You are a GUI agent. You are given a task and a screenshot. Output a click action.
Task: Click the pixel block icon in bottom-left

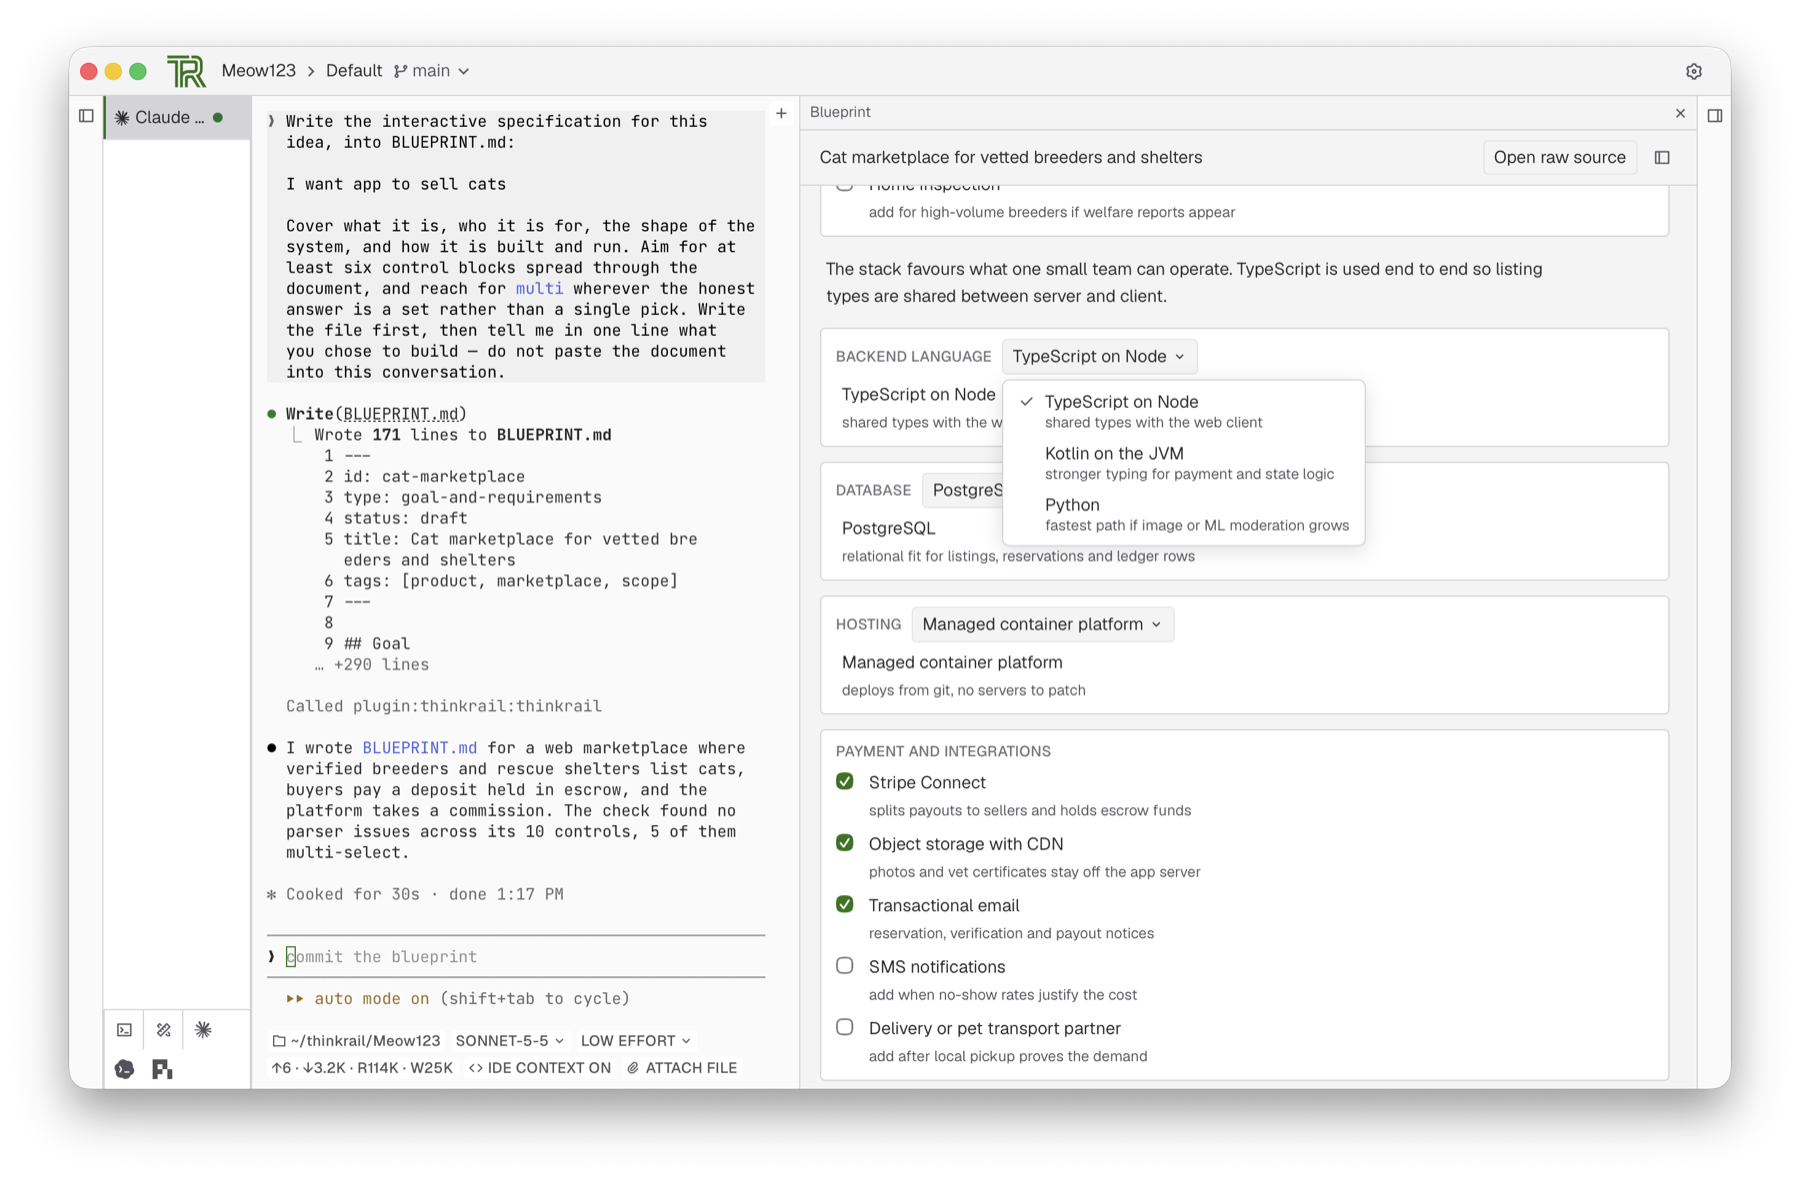[162, 1069]
